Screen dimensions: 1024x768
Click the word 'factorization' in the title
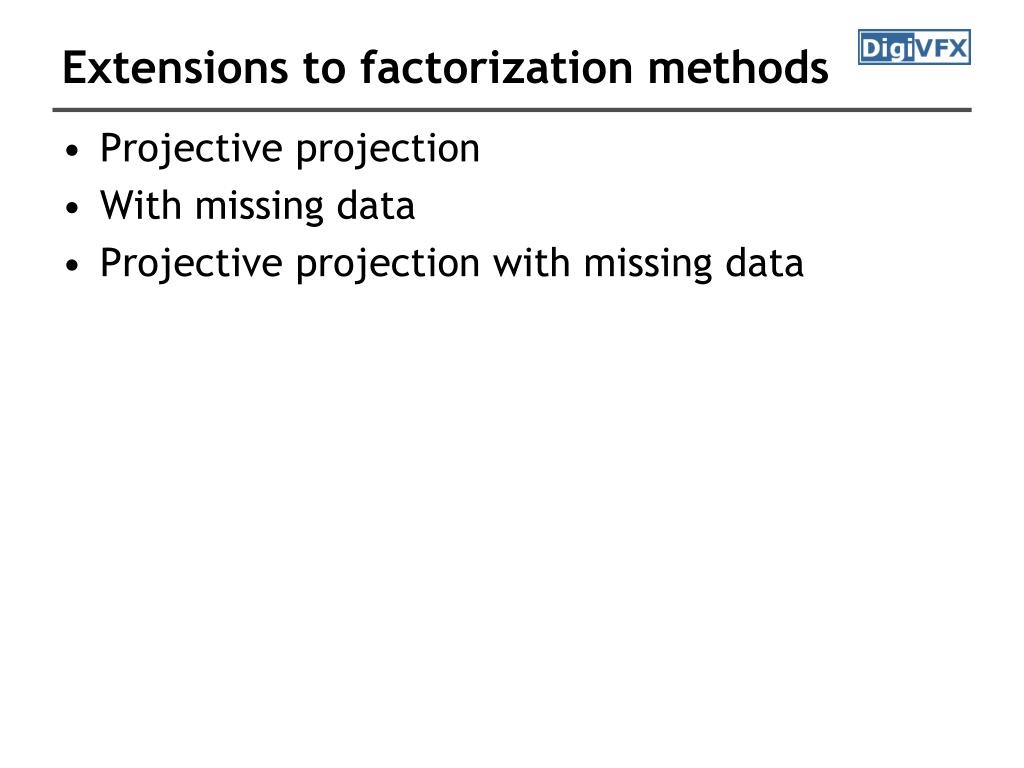point(496,67)
